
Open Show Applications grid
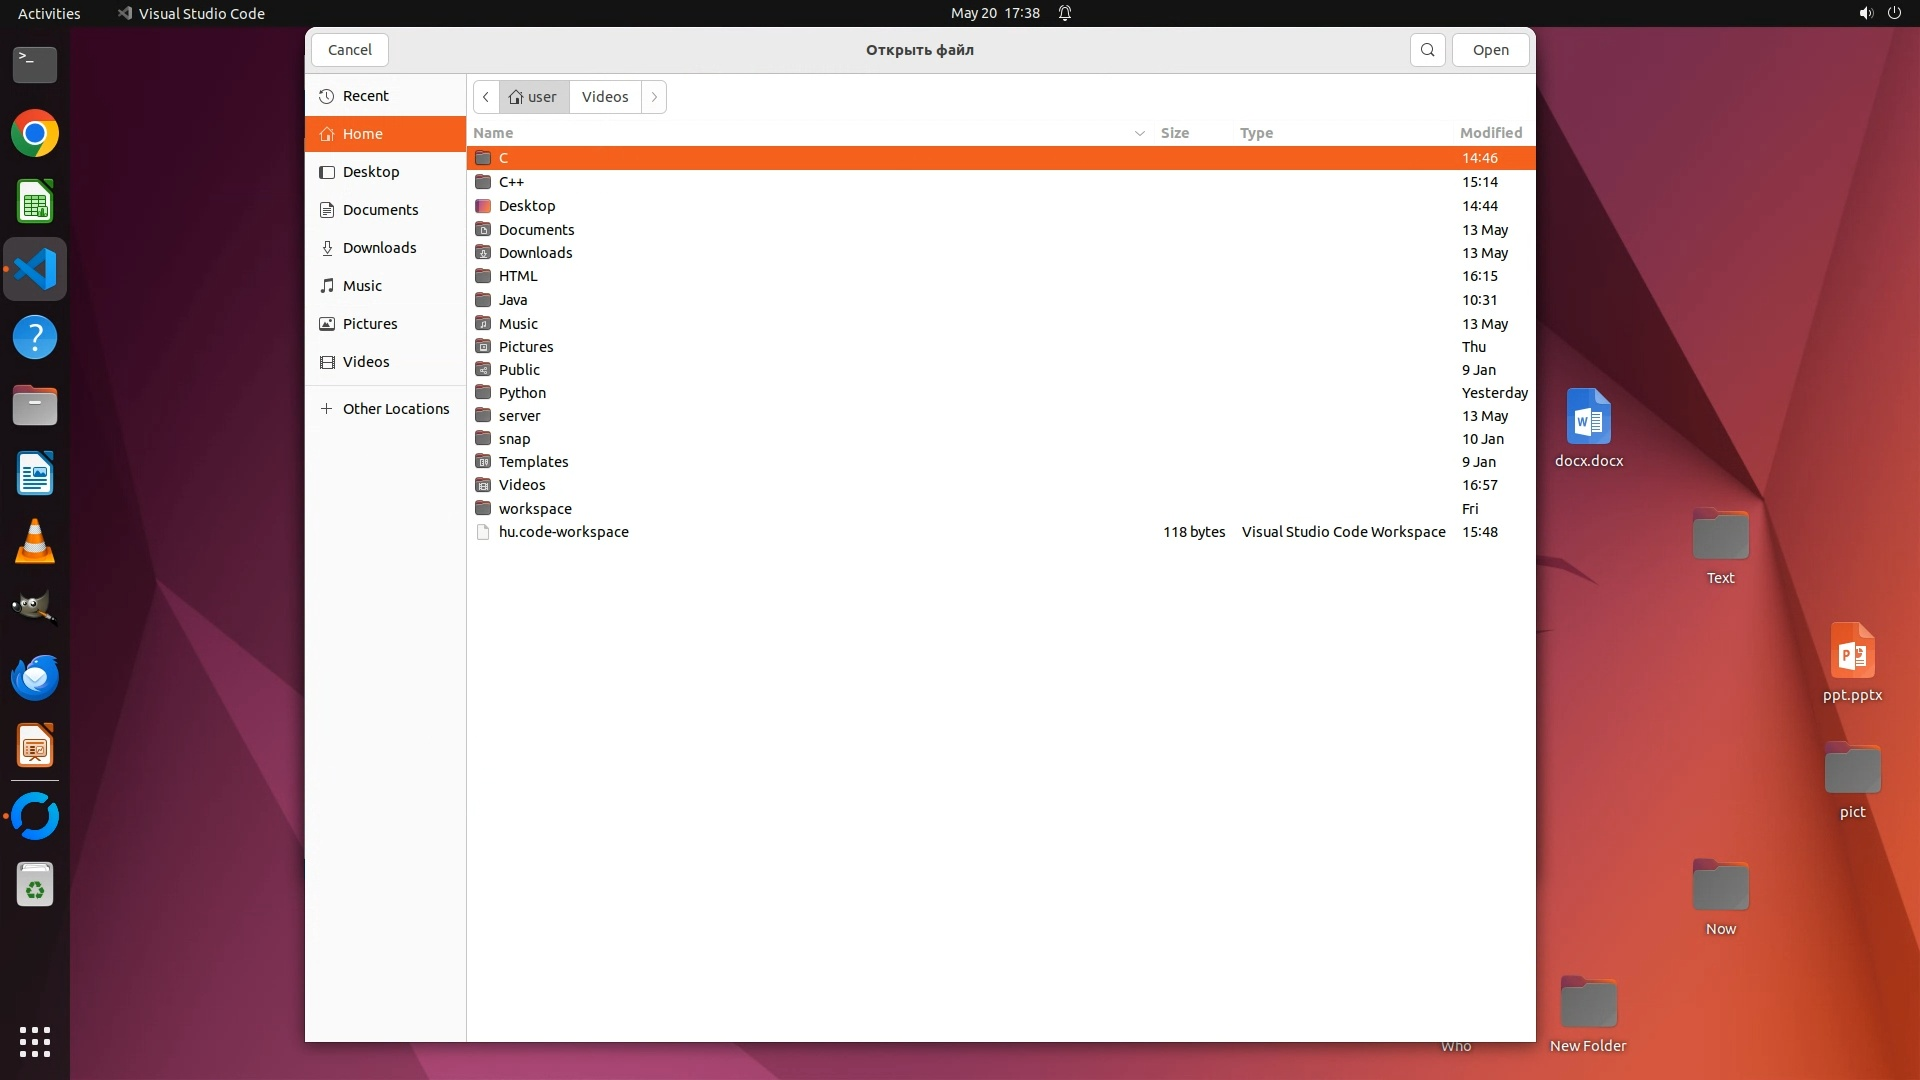(35, 1041)
